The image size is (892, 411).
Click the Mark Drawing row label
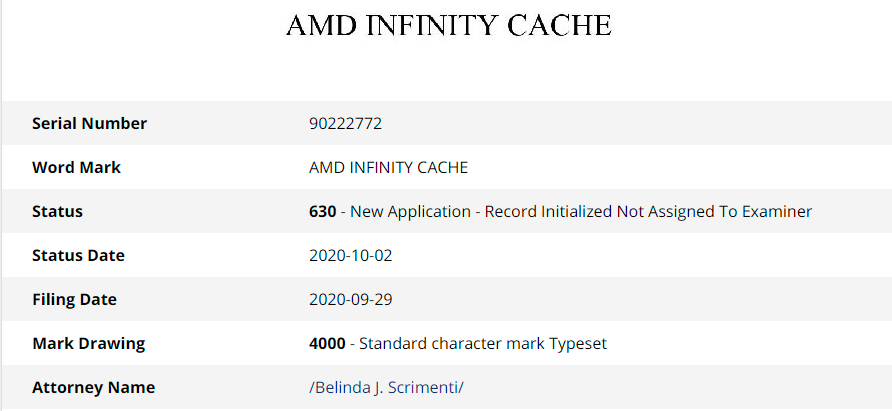pos(88,343)
